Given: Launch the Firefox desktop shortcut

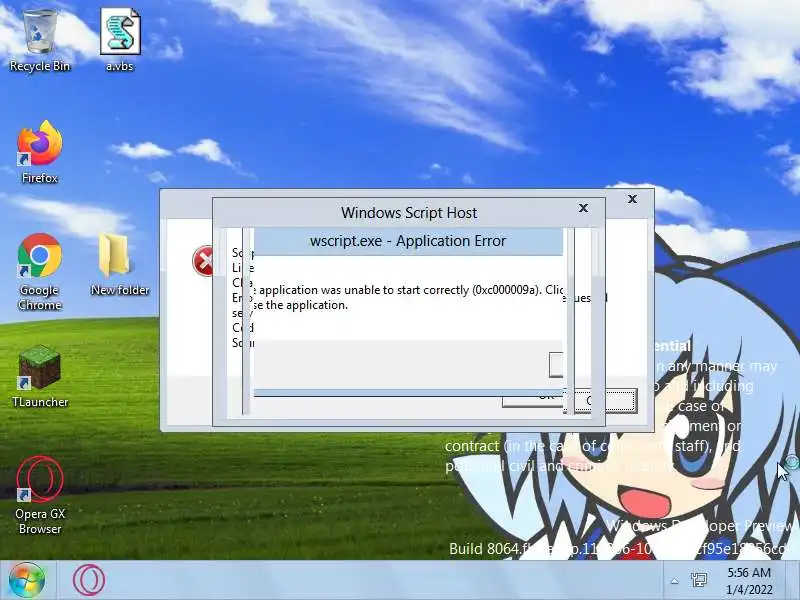Looking at the screenshot, I should pos(40,152).
